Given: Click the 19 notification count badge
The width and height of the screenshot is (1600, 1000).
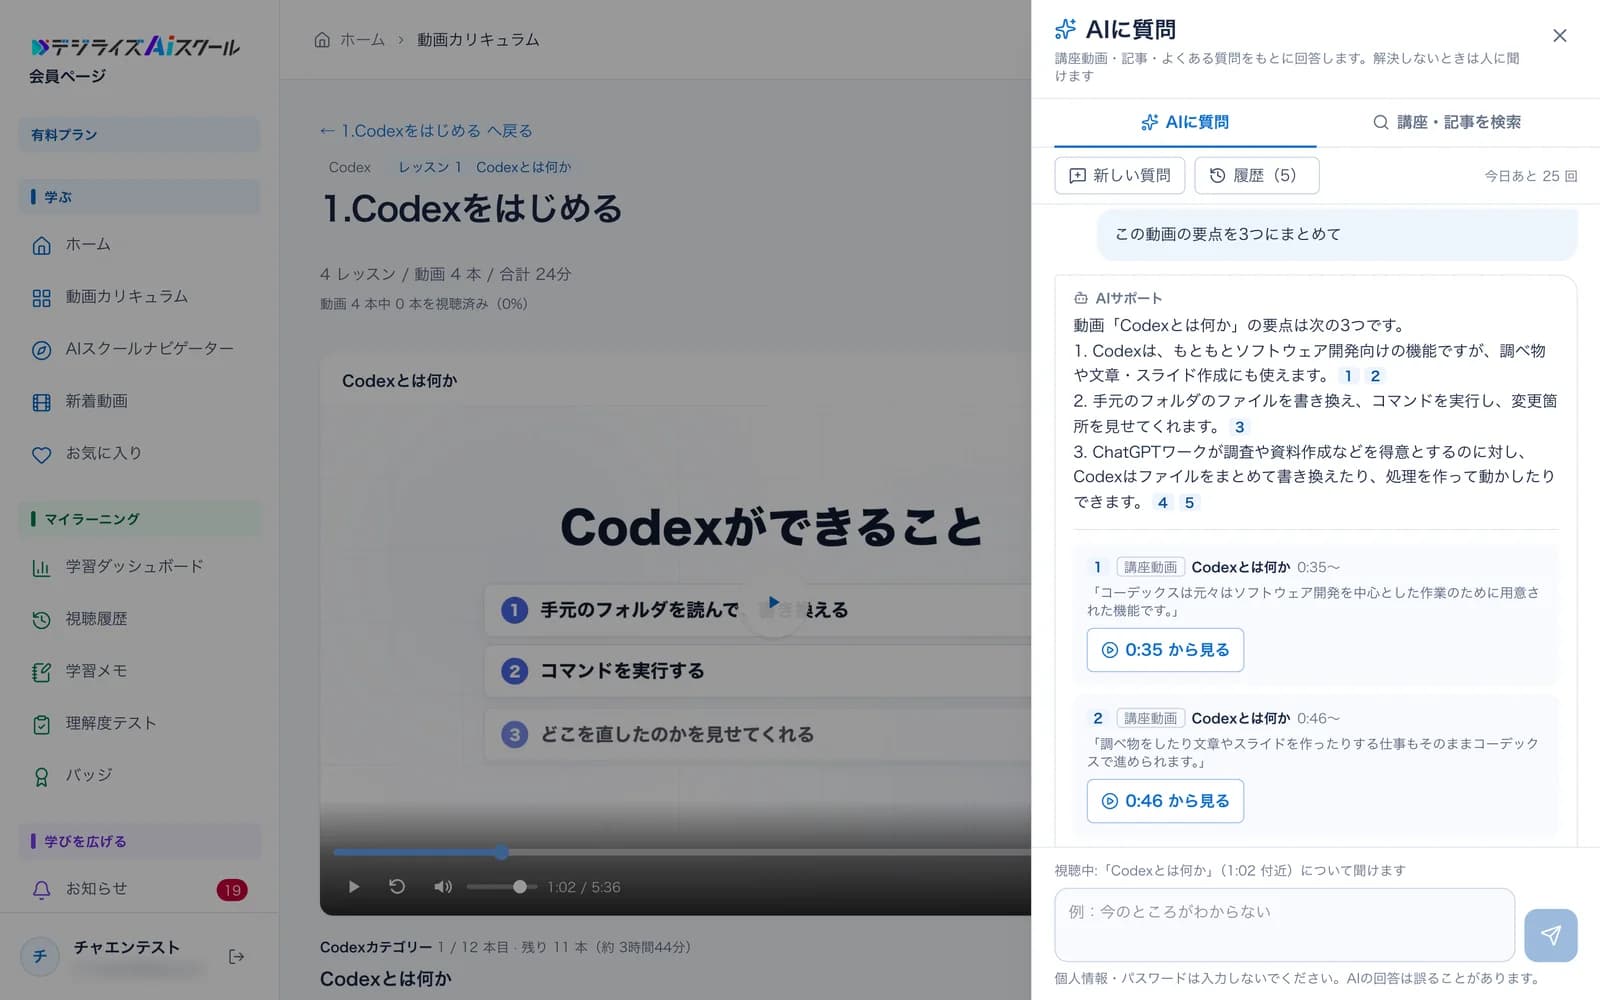Looking at the screenshot, I should [x=232, y=890].
